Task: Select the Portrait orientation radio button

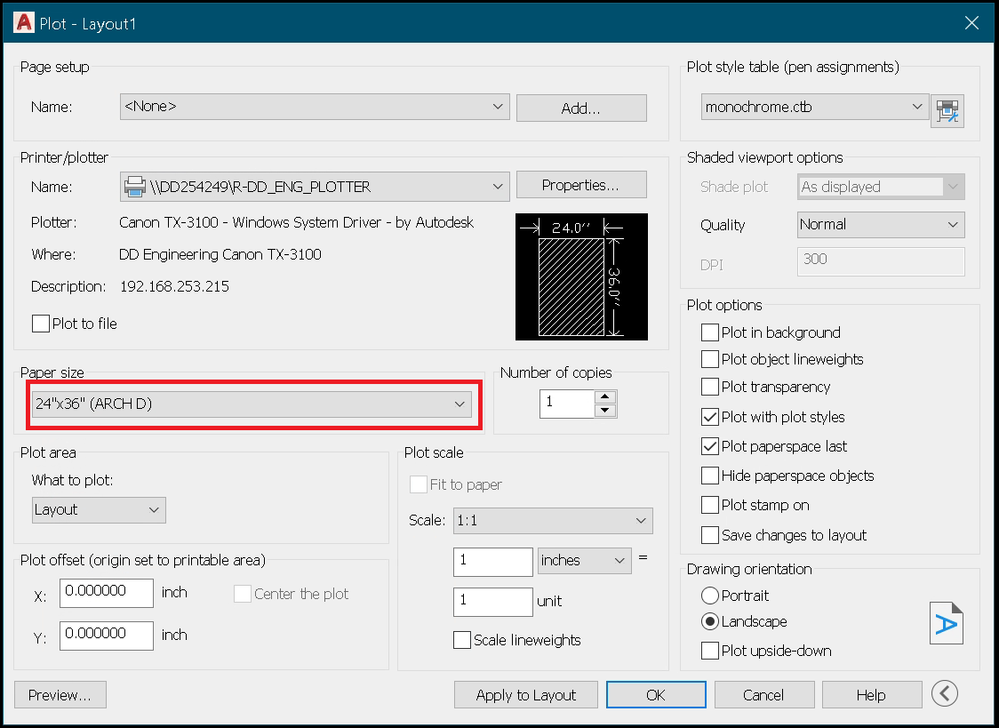Action: tap(710, 595)
